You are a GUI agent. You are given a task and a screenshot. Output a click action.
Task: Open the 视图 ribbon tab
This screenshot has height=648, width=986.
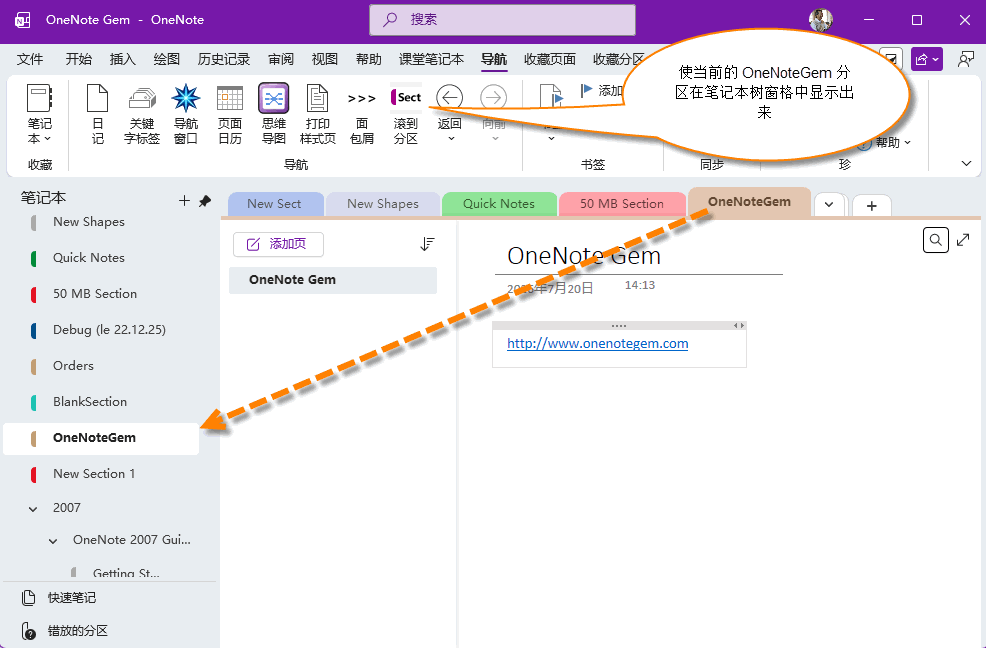[x=324, y=59]
